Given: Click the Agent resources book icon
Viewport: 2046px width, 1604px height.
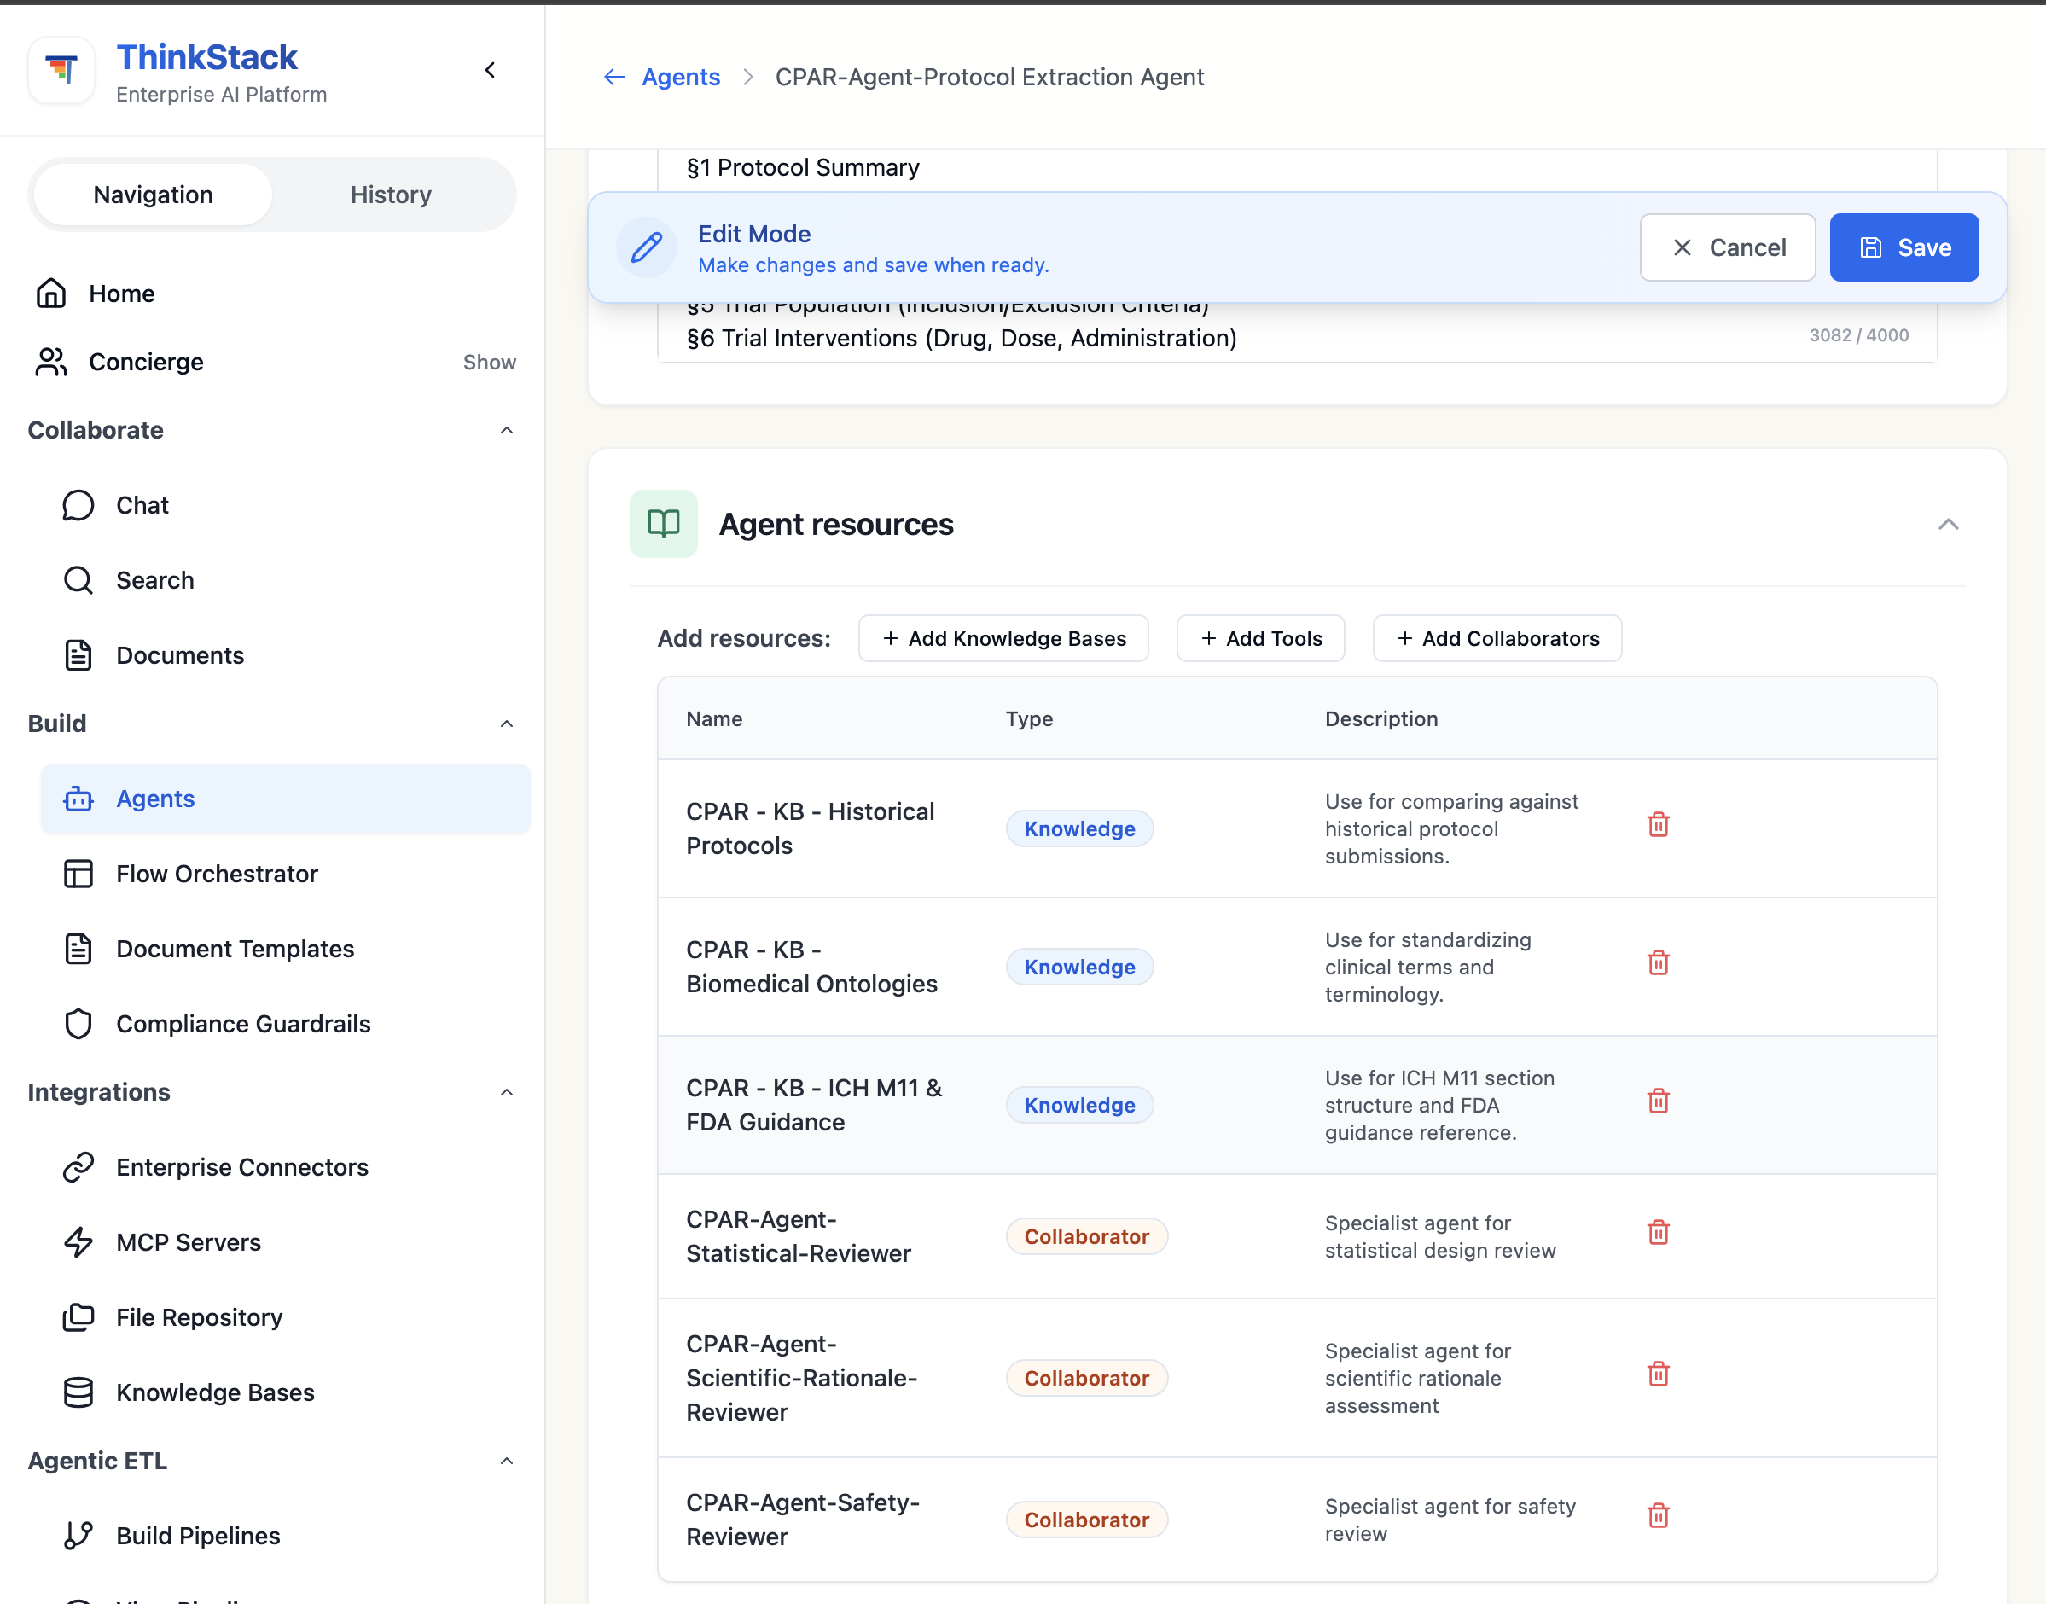Looking at the screenshot, I should pyautogui.click(x=663, y=523).
